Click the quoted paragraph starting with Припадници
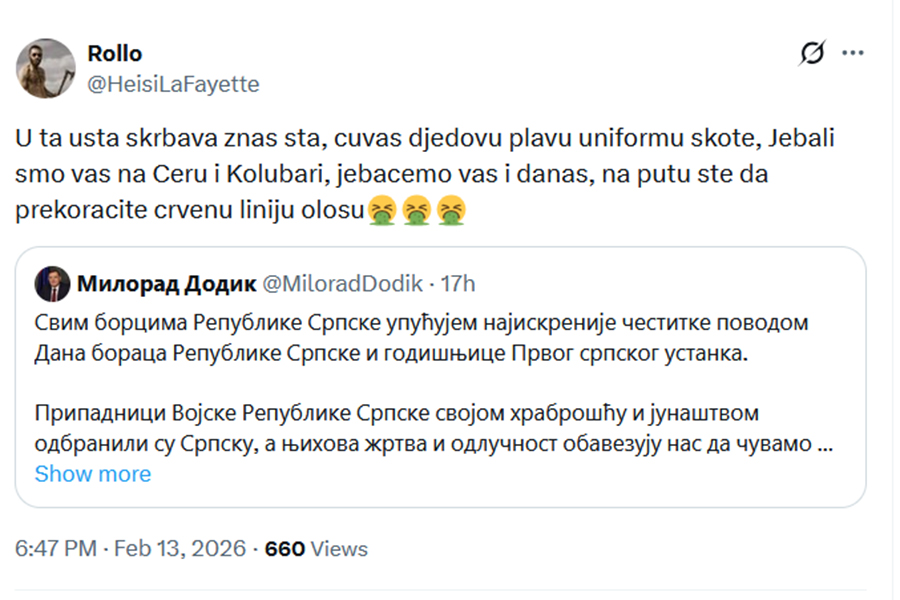The width and height of the screenshot is (900, 600). (421, 428)
